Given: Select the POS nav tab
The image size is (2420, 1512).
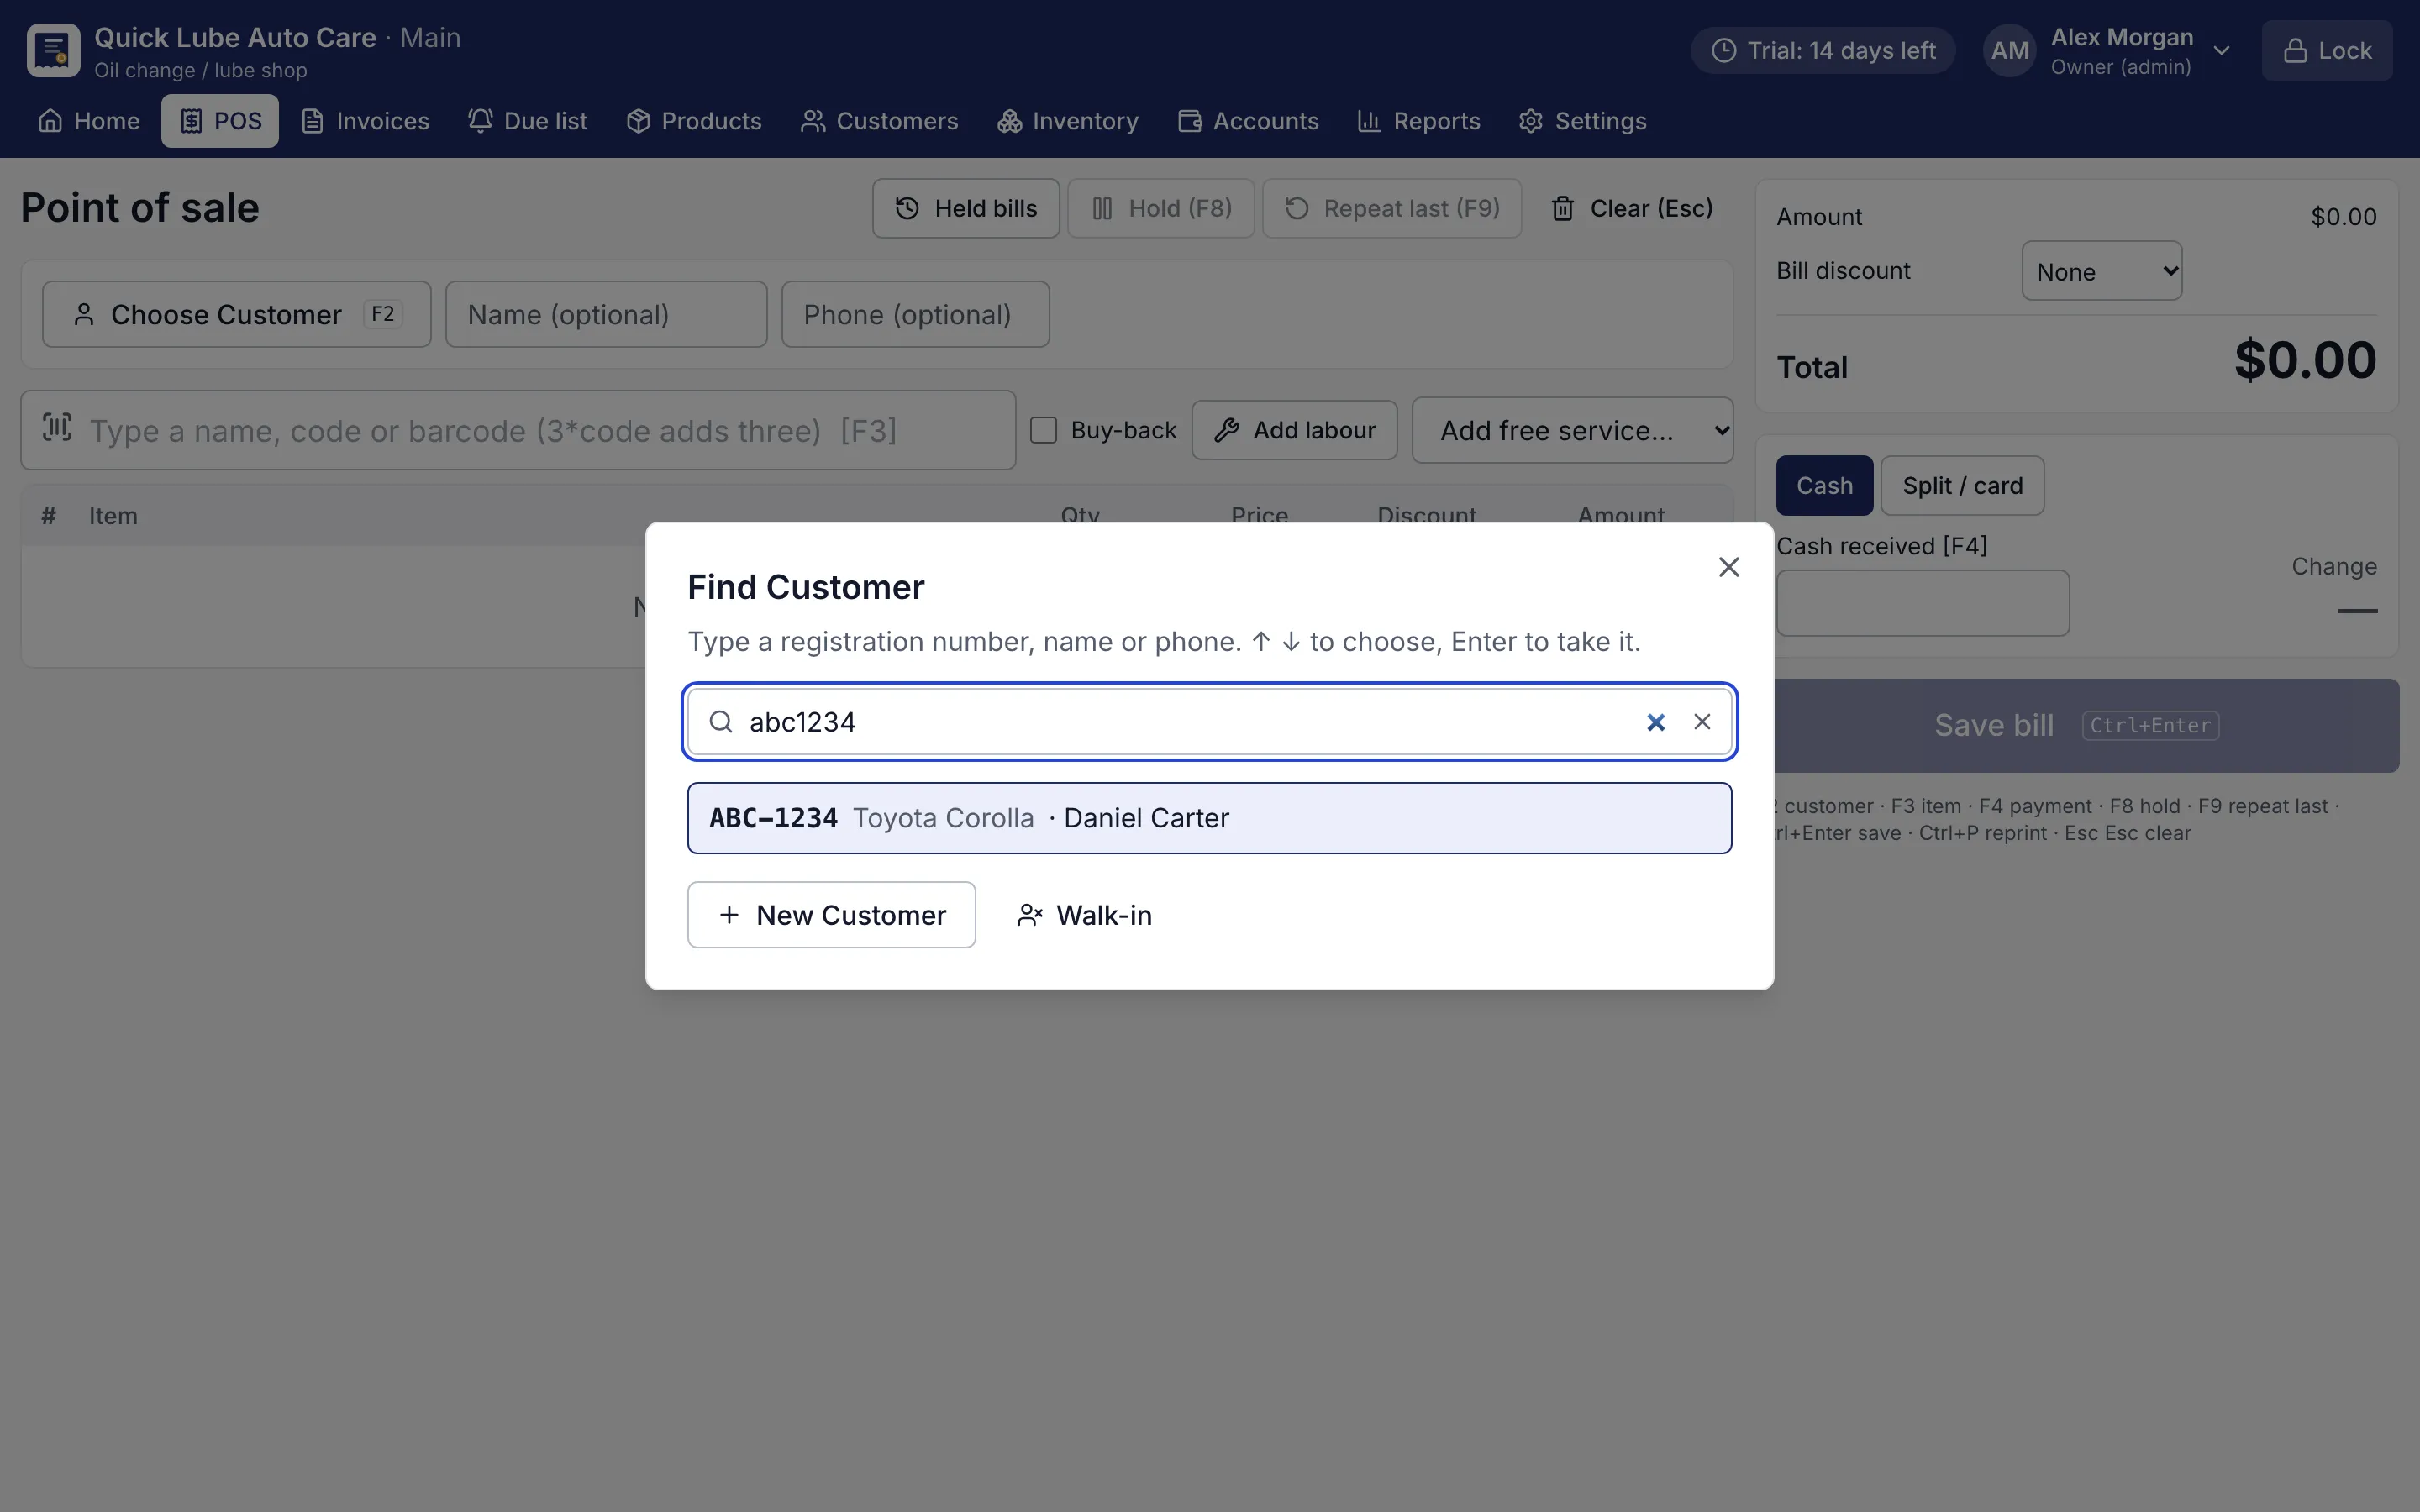Looking at the screenshot, I should coord(220,121).
